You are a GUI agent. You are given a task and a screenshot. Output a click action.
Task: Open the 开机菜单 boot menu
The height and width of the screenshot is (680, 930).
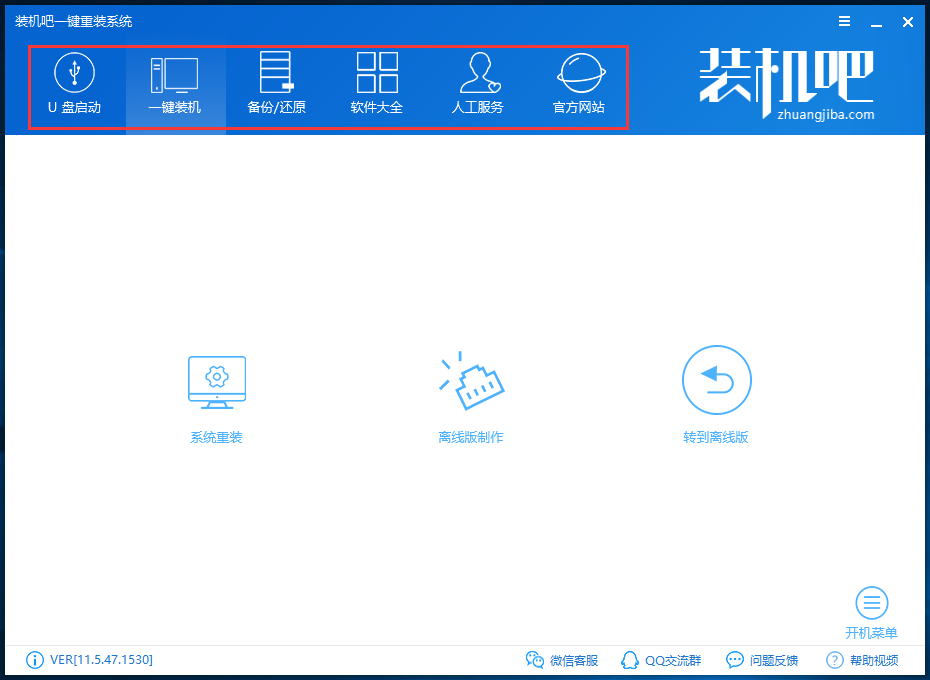pyautogui.click(x=871, y=610)
